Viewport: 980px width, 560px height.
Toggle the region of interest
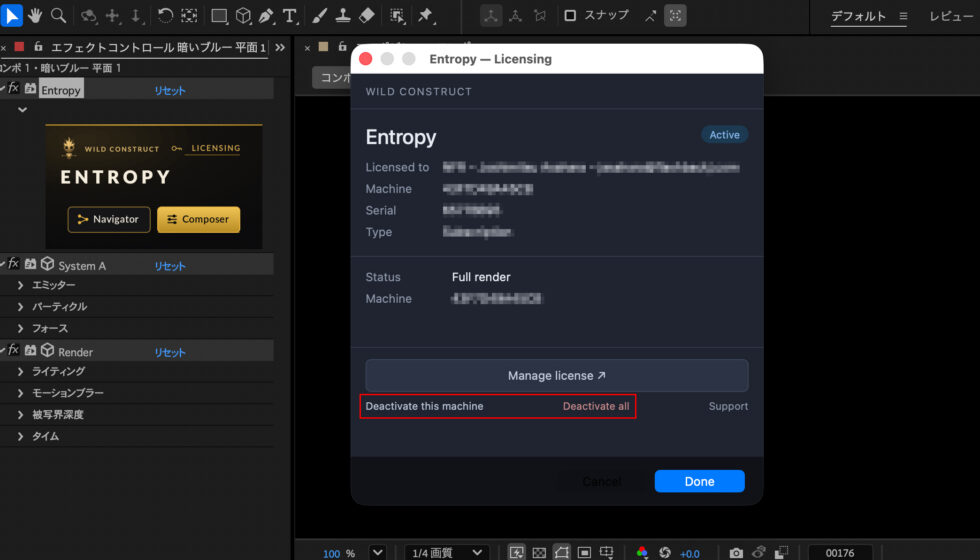(x=584, y=552)
